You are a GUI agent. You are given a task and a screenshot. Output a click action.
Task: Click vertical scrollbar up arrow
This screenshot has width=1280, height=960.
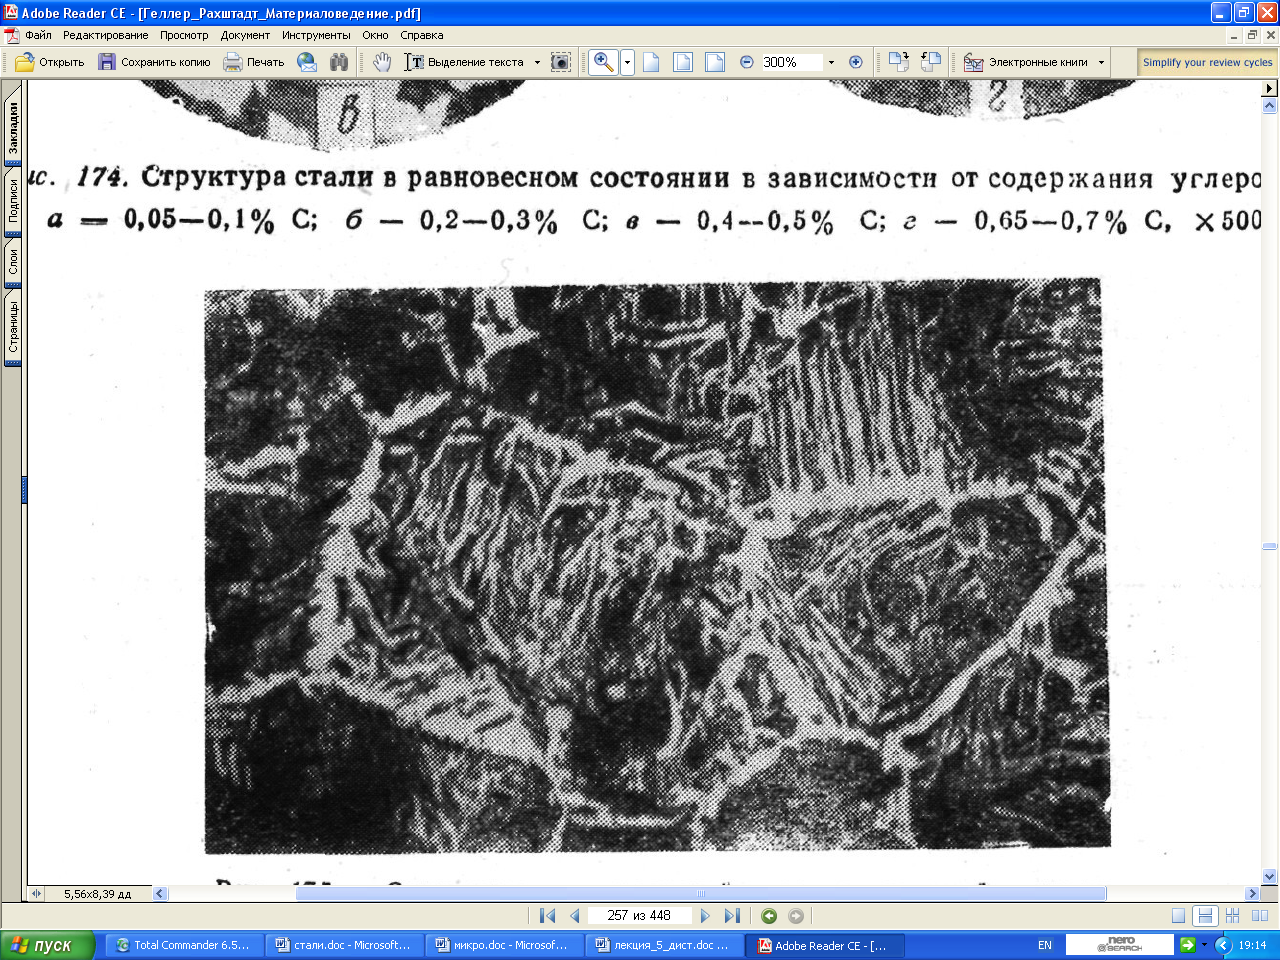click(1270, 104)
